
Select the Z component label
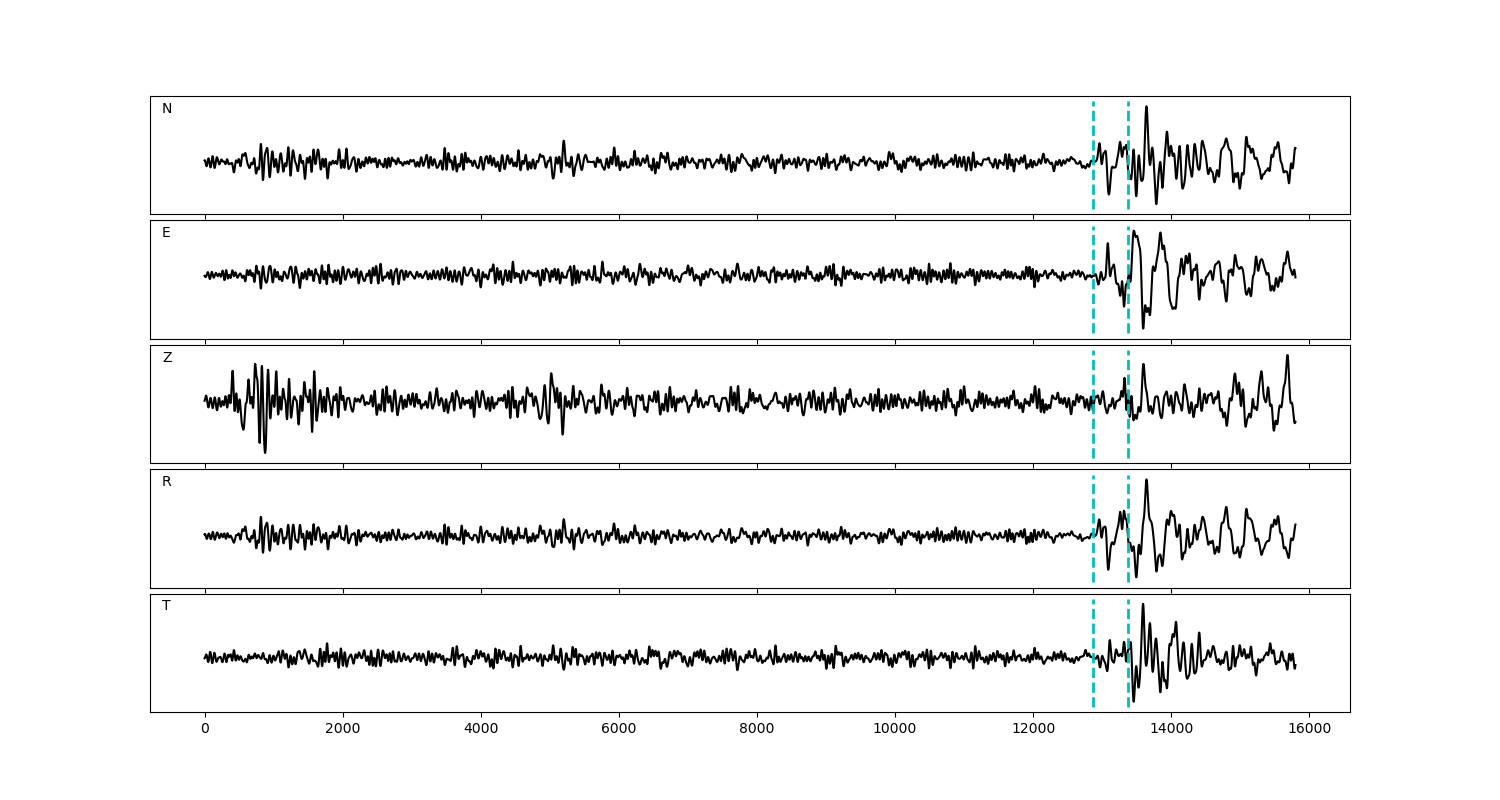tap(167, 358)
